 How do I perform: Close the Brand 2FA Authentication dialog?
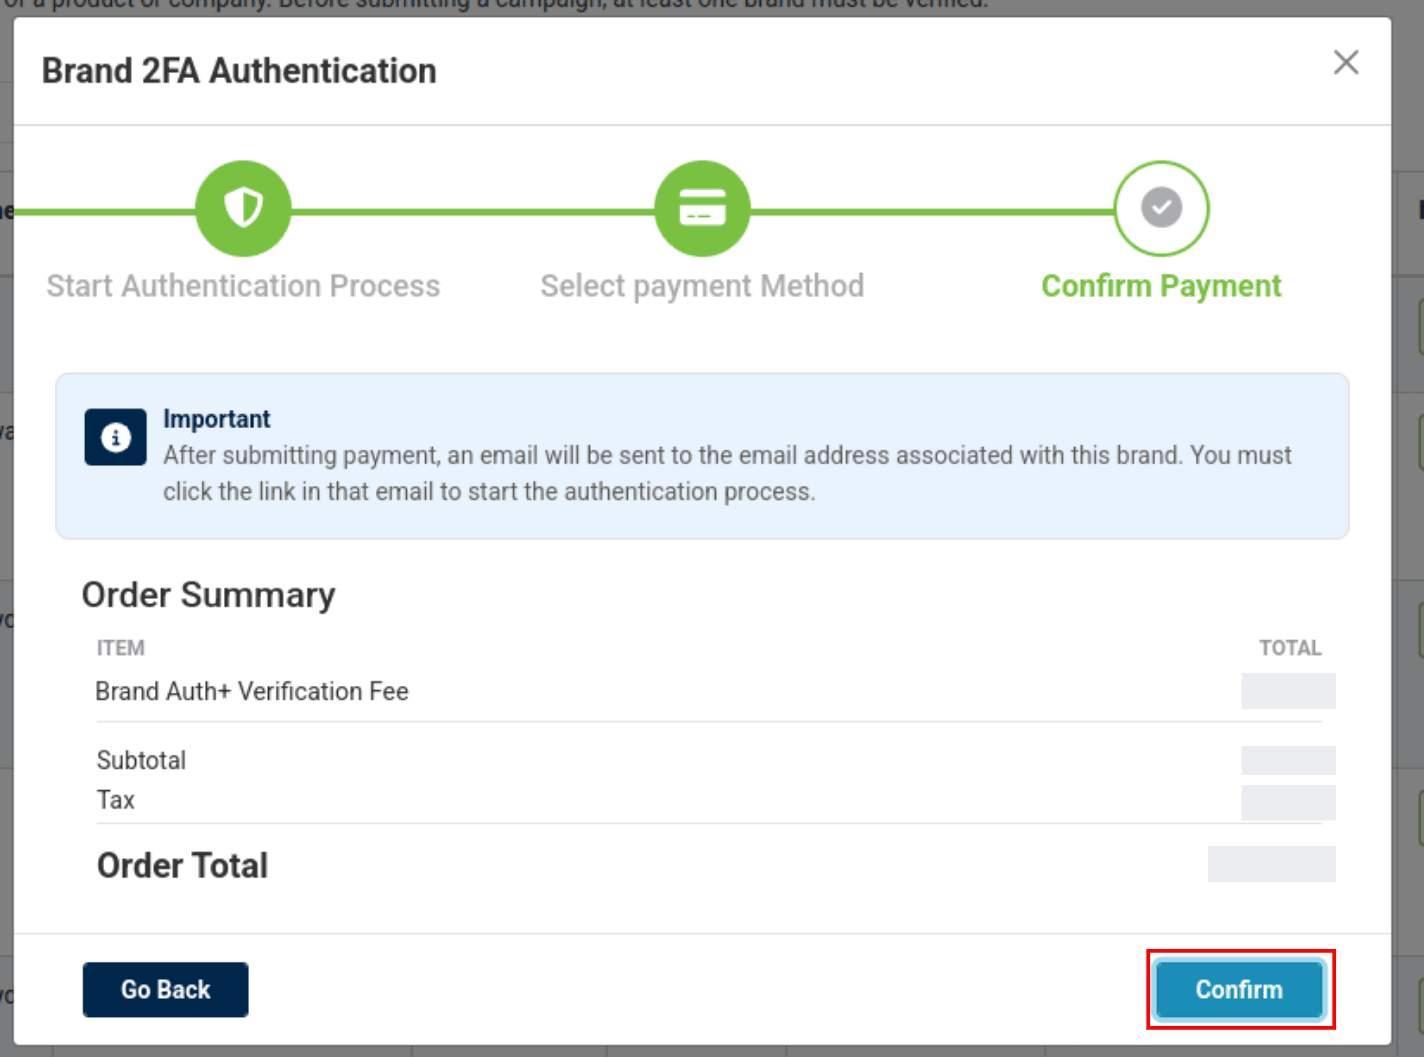(x=1345, y=63)
